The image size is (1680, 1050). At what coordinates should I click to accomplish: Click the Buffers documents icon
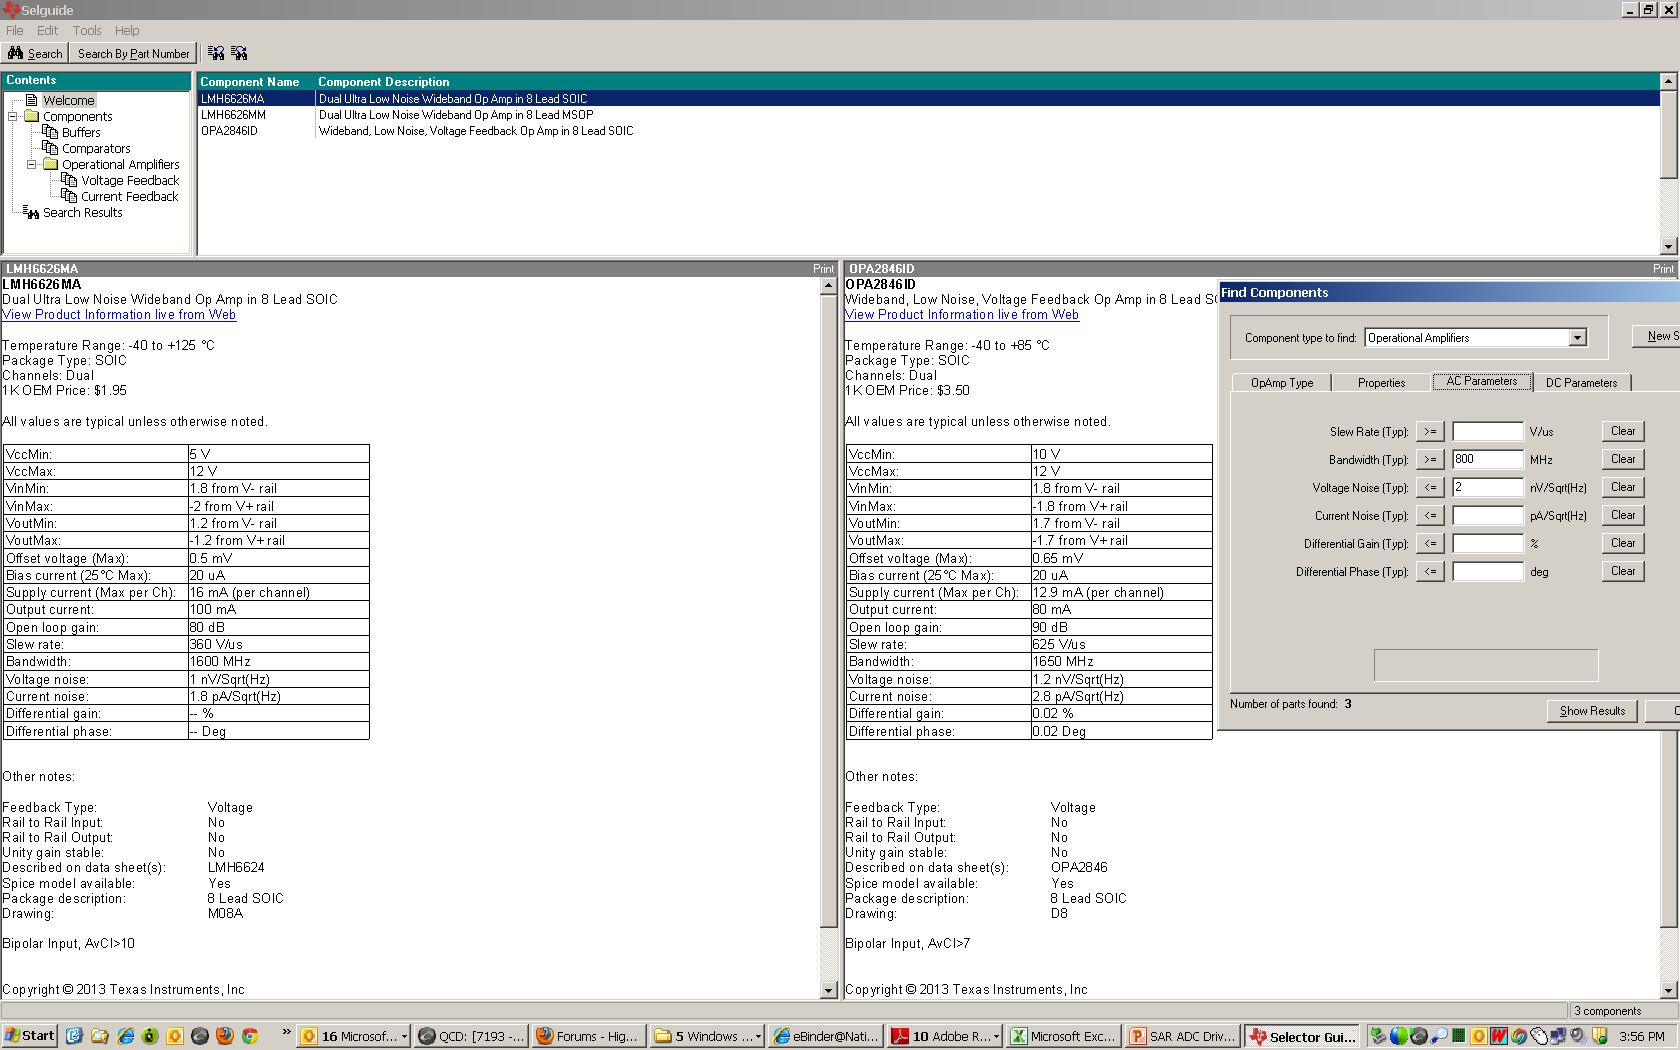pos(50,132)
